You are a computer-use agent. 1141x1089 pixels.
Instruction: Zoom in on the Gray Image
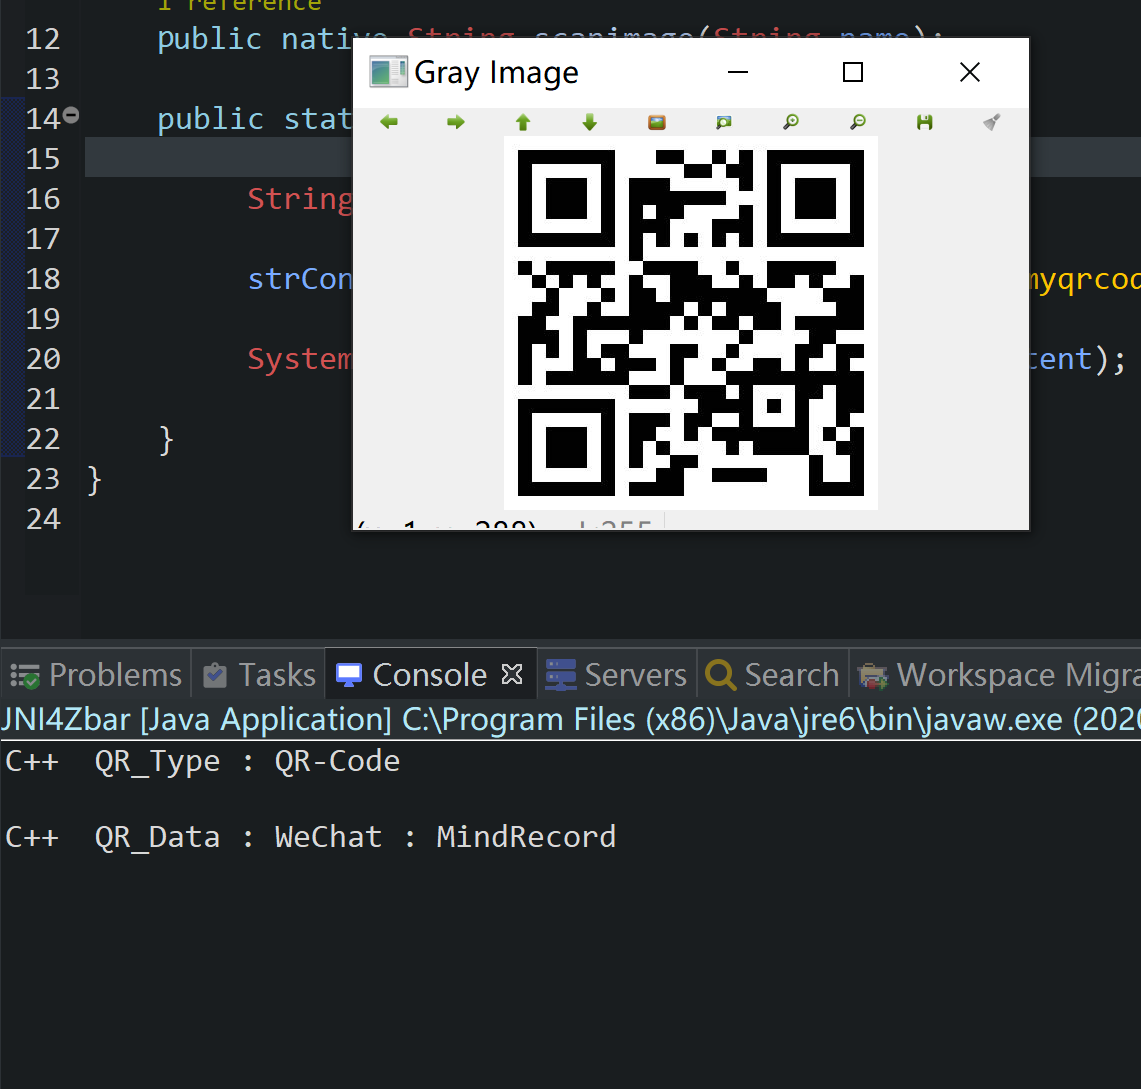(791, 122)
